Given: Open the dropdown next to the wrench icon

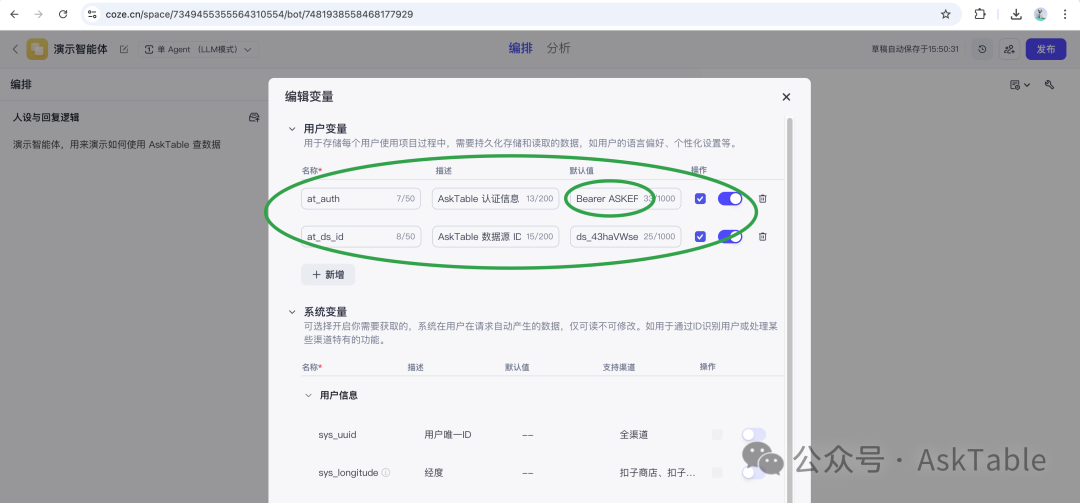Looking at the screenshot, I should pos(1020,85).
